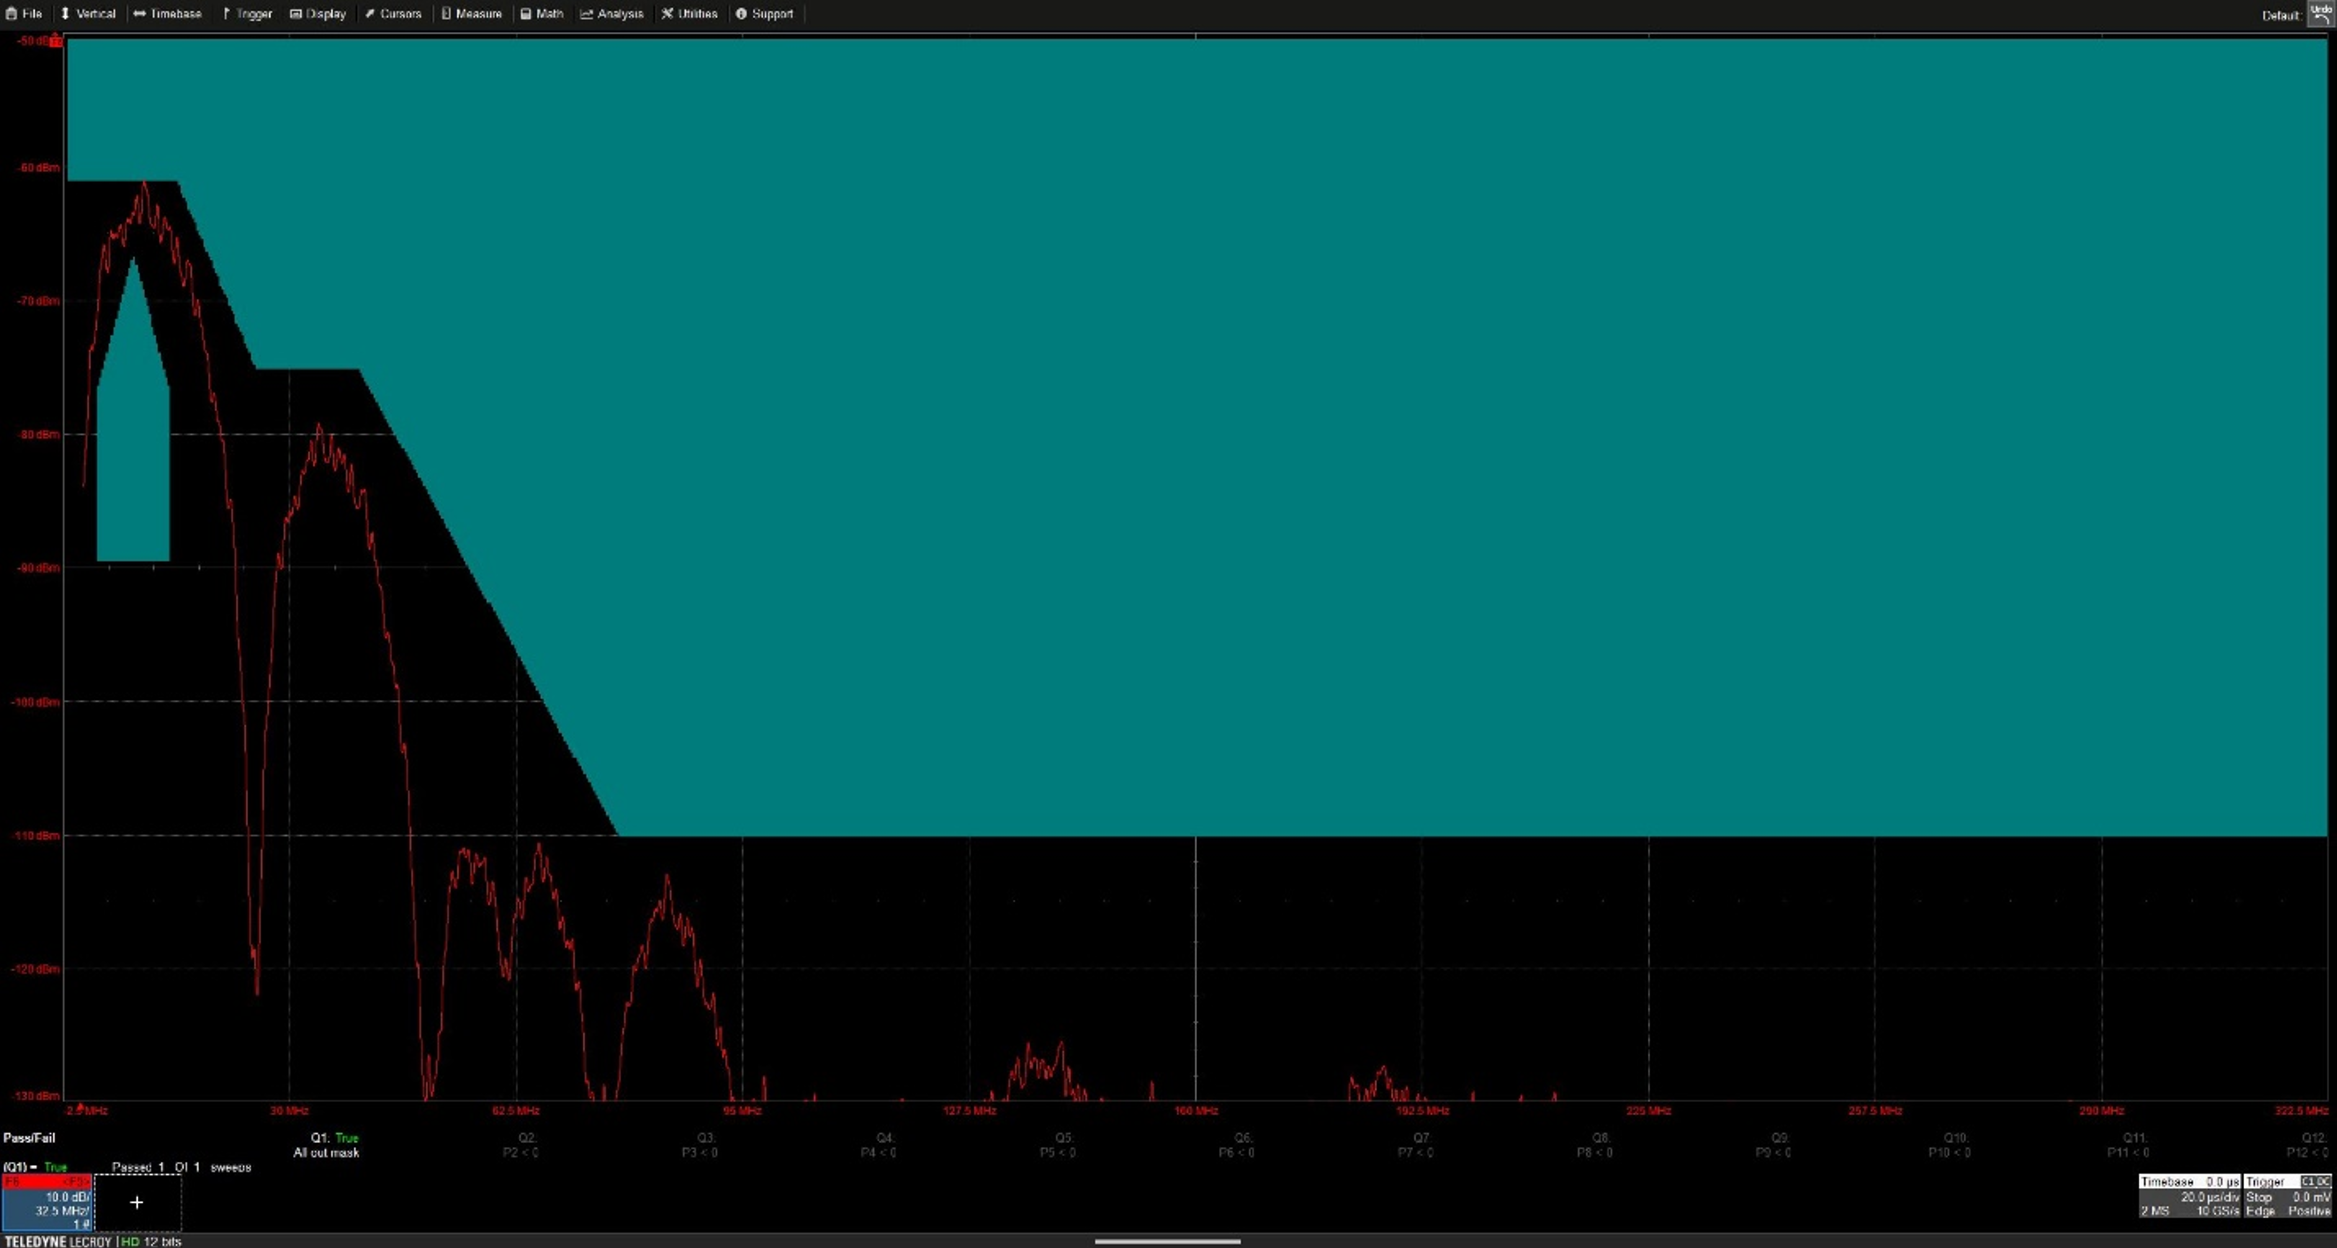Open the Measure menu
2337x1248 pixels.
coord(472,14)
